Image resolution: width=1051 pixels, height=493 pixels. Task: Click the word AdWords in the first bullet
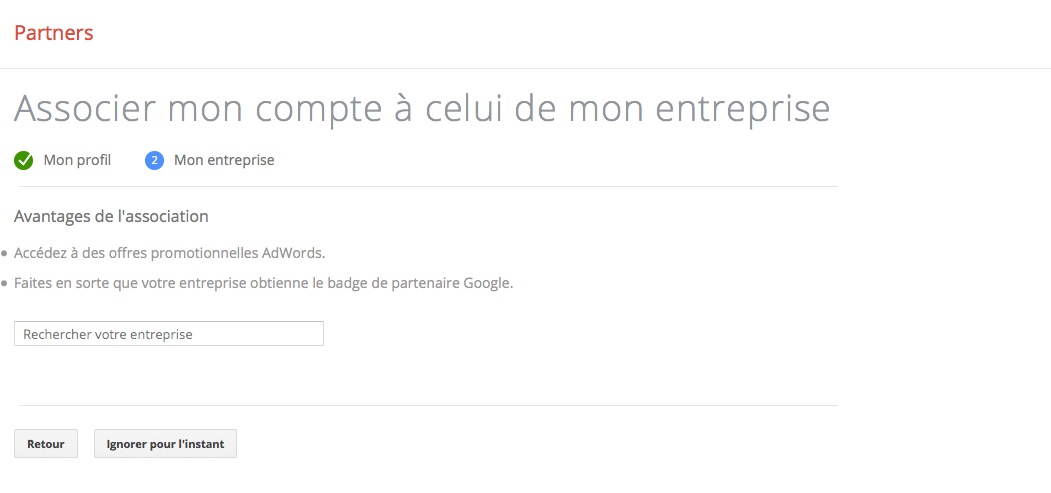tap(291, 252)
